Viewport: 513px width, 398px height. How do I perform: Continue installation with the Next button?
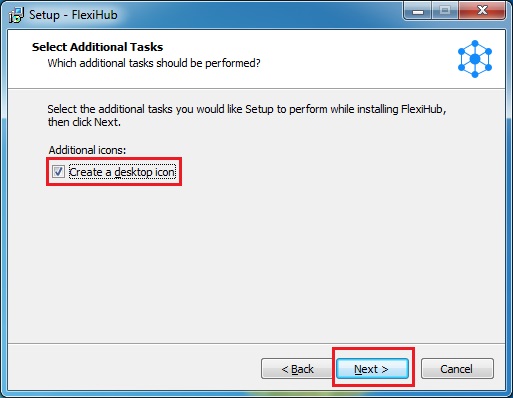pyautogui.click(x=372, y=369)
